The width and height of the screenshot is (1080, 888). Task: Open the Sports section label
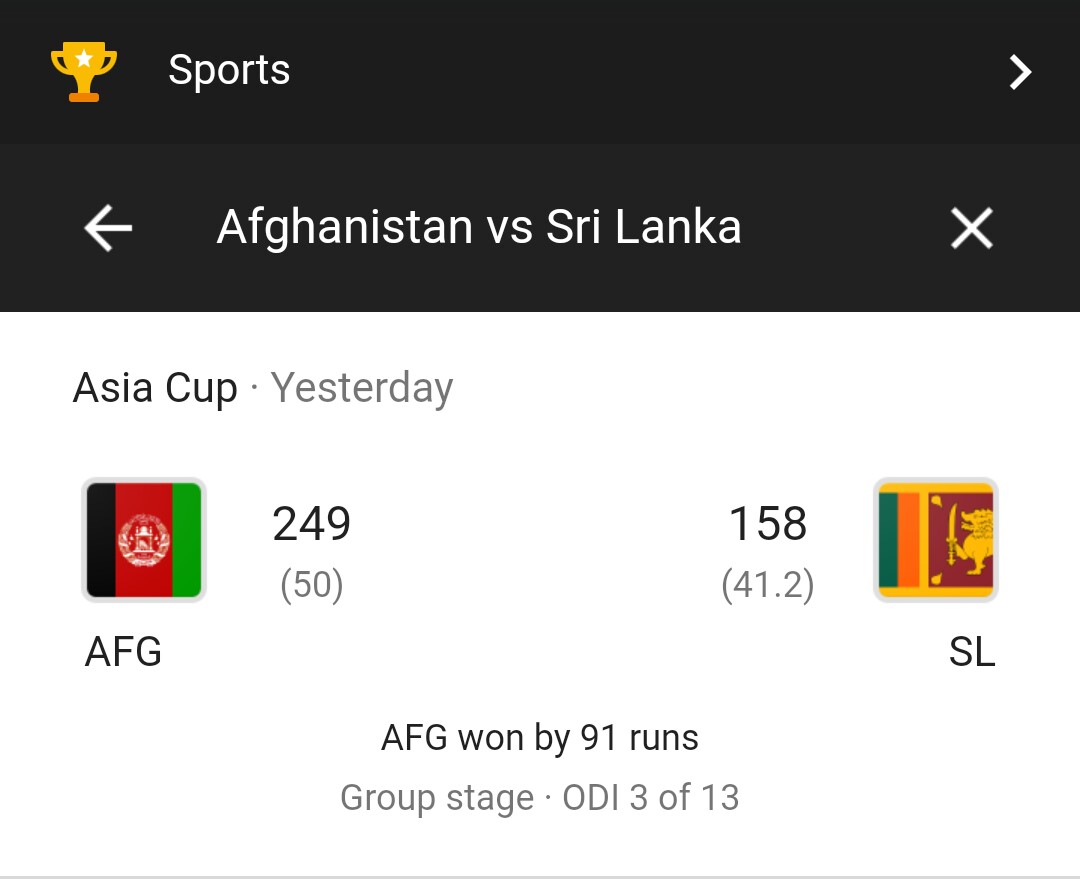click(229, 71)
